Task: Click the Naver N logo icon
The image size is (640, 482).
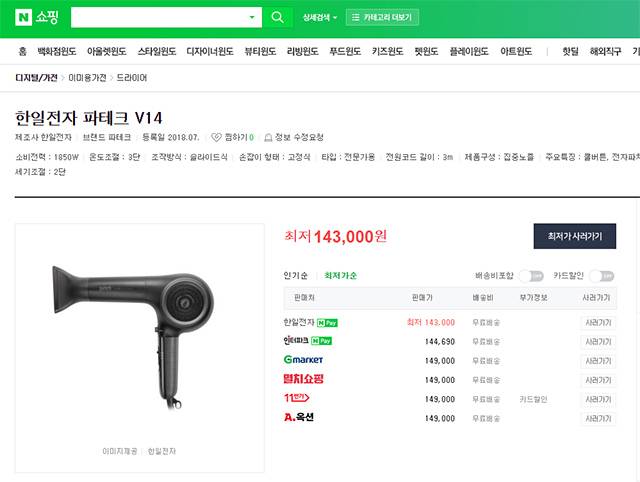Action: [23, 17]
